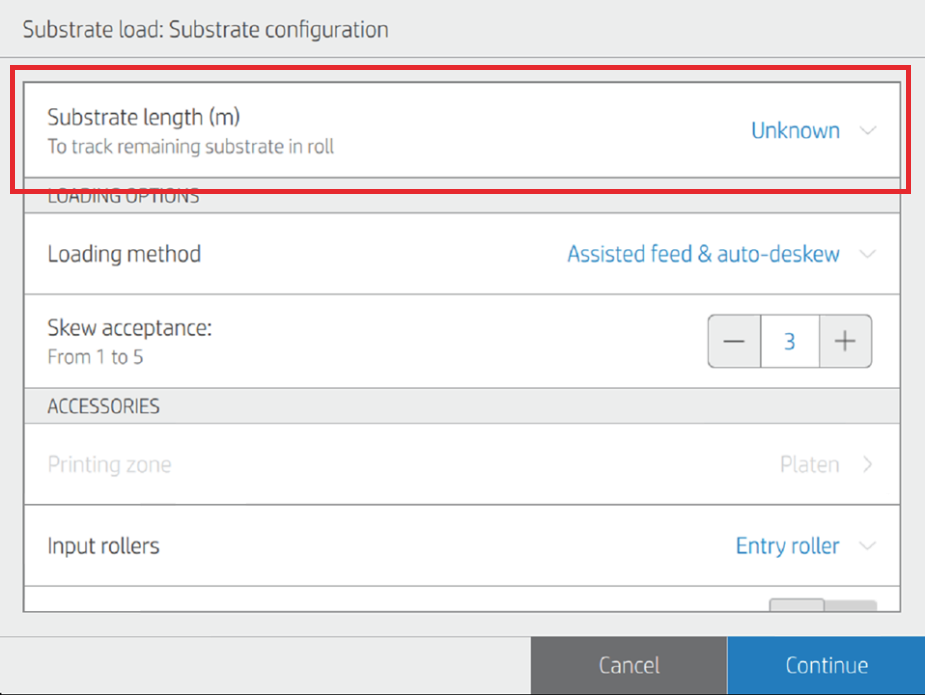This screenshot has height=695, width=925.
Task: Click the Unknown substrate length value
Action: click(795, 130)
